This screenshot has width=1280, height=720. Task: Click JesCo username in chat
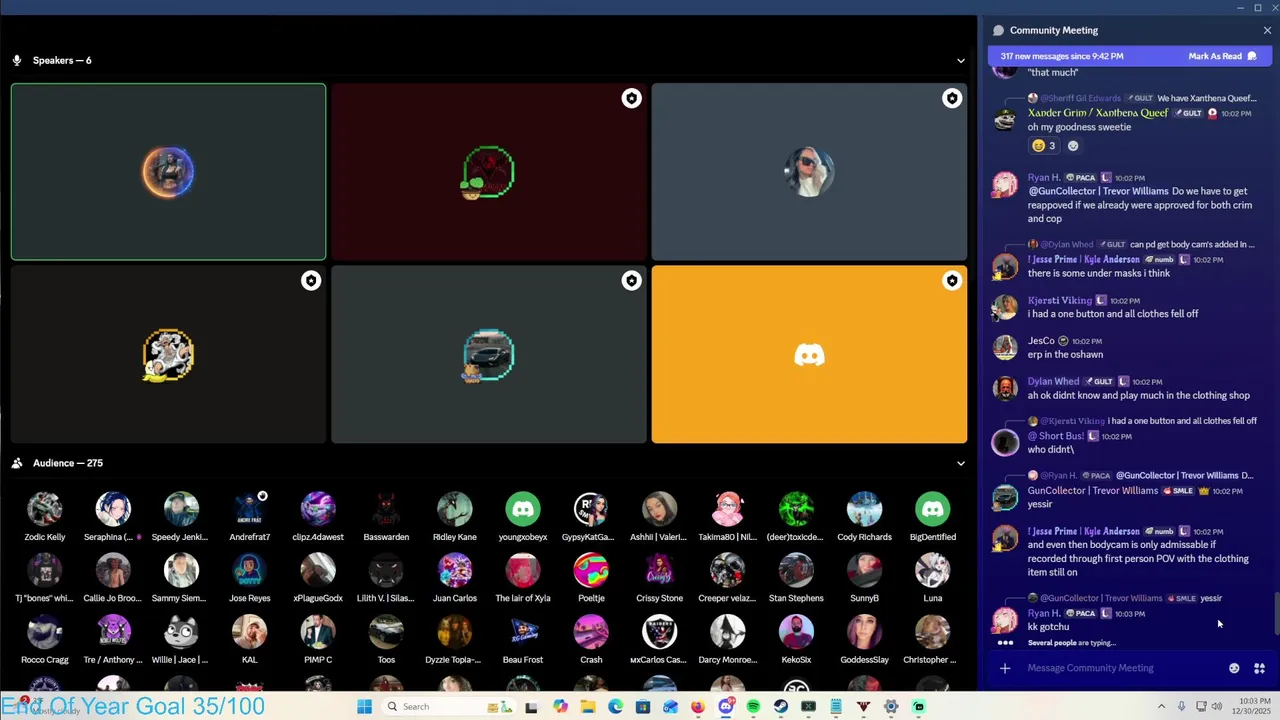point(1041,341)
